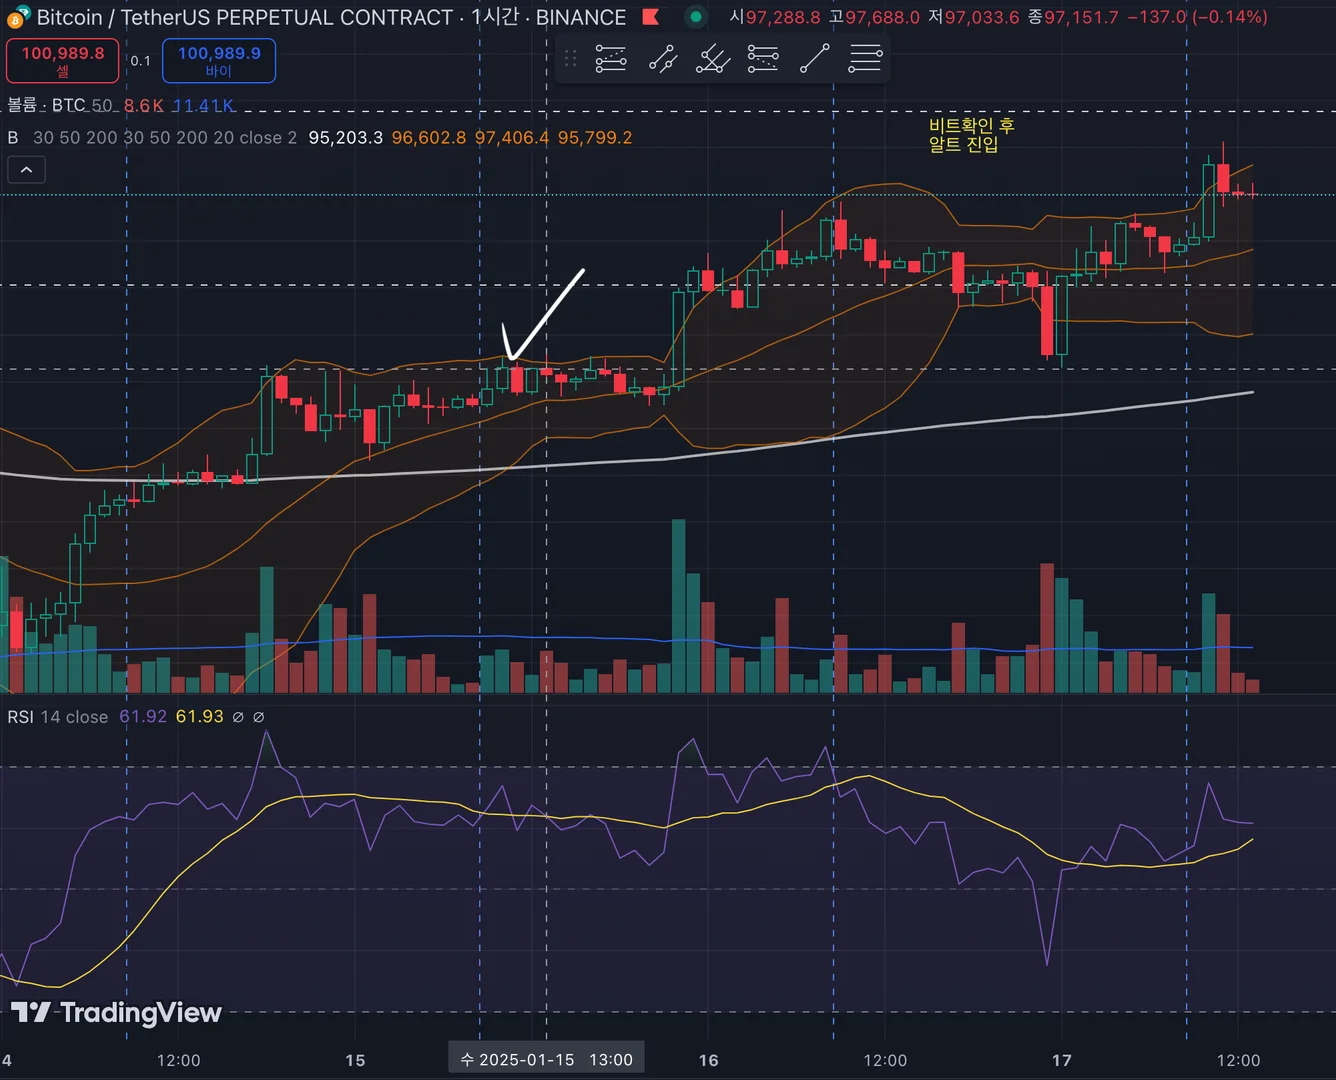Click the Bitcoin symbol logo icon
The height and width of the screenshot is (1080, 1336).
click(x=17, y=18)
